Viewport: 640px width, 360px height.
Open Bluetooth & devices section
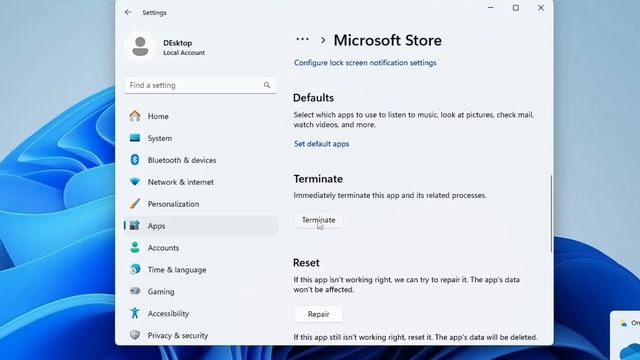[201, 160]
